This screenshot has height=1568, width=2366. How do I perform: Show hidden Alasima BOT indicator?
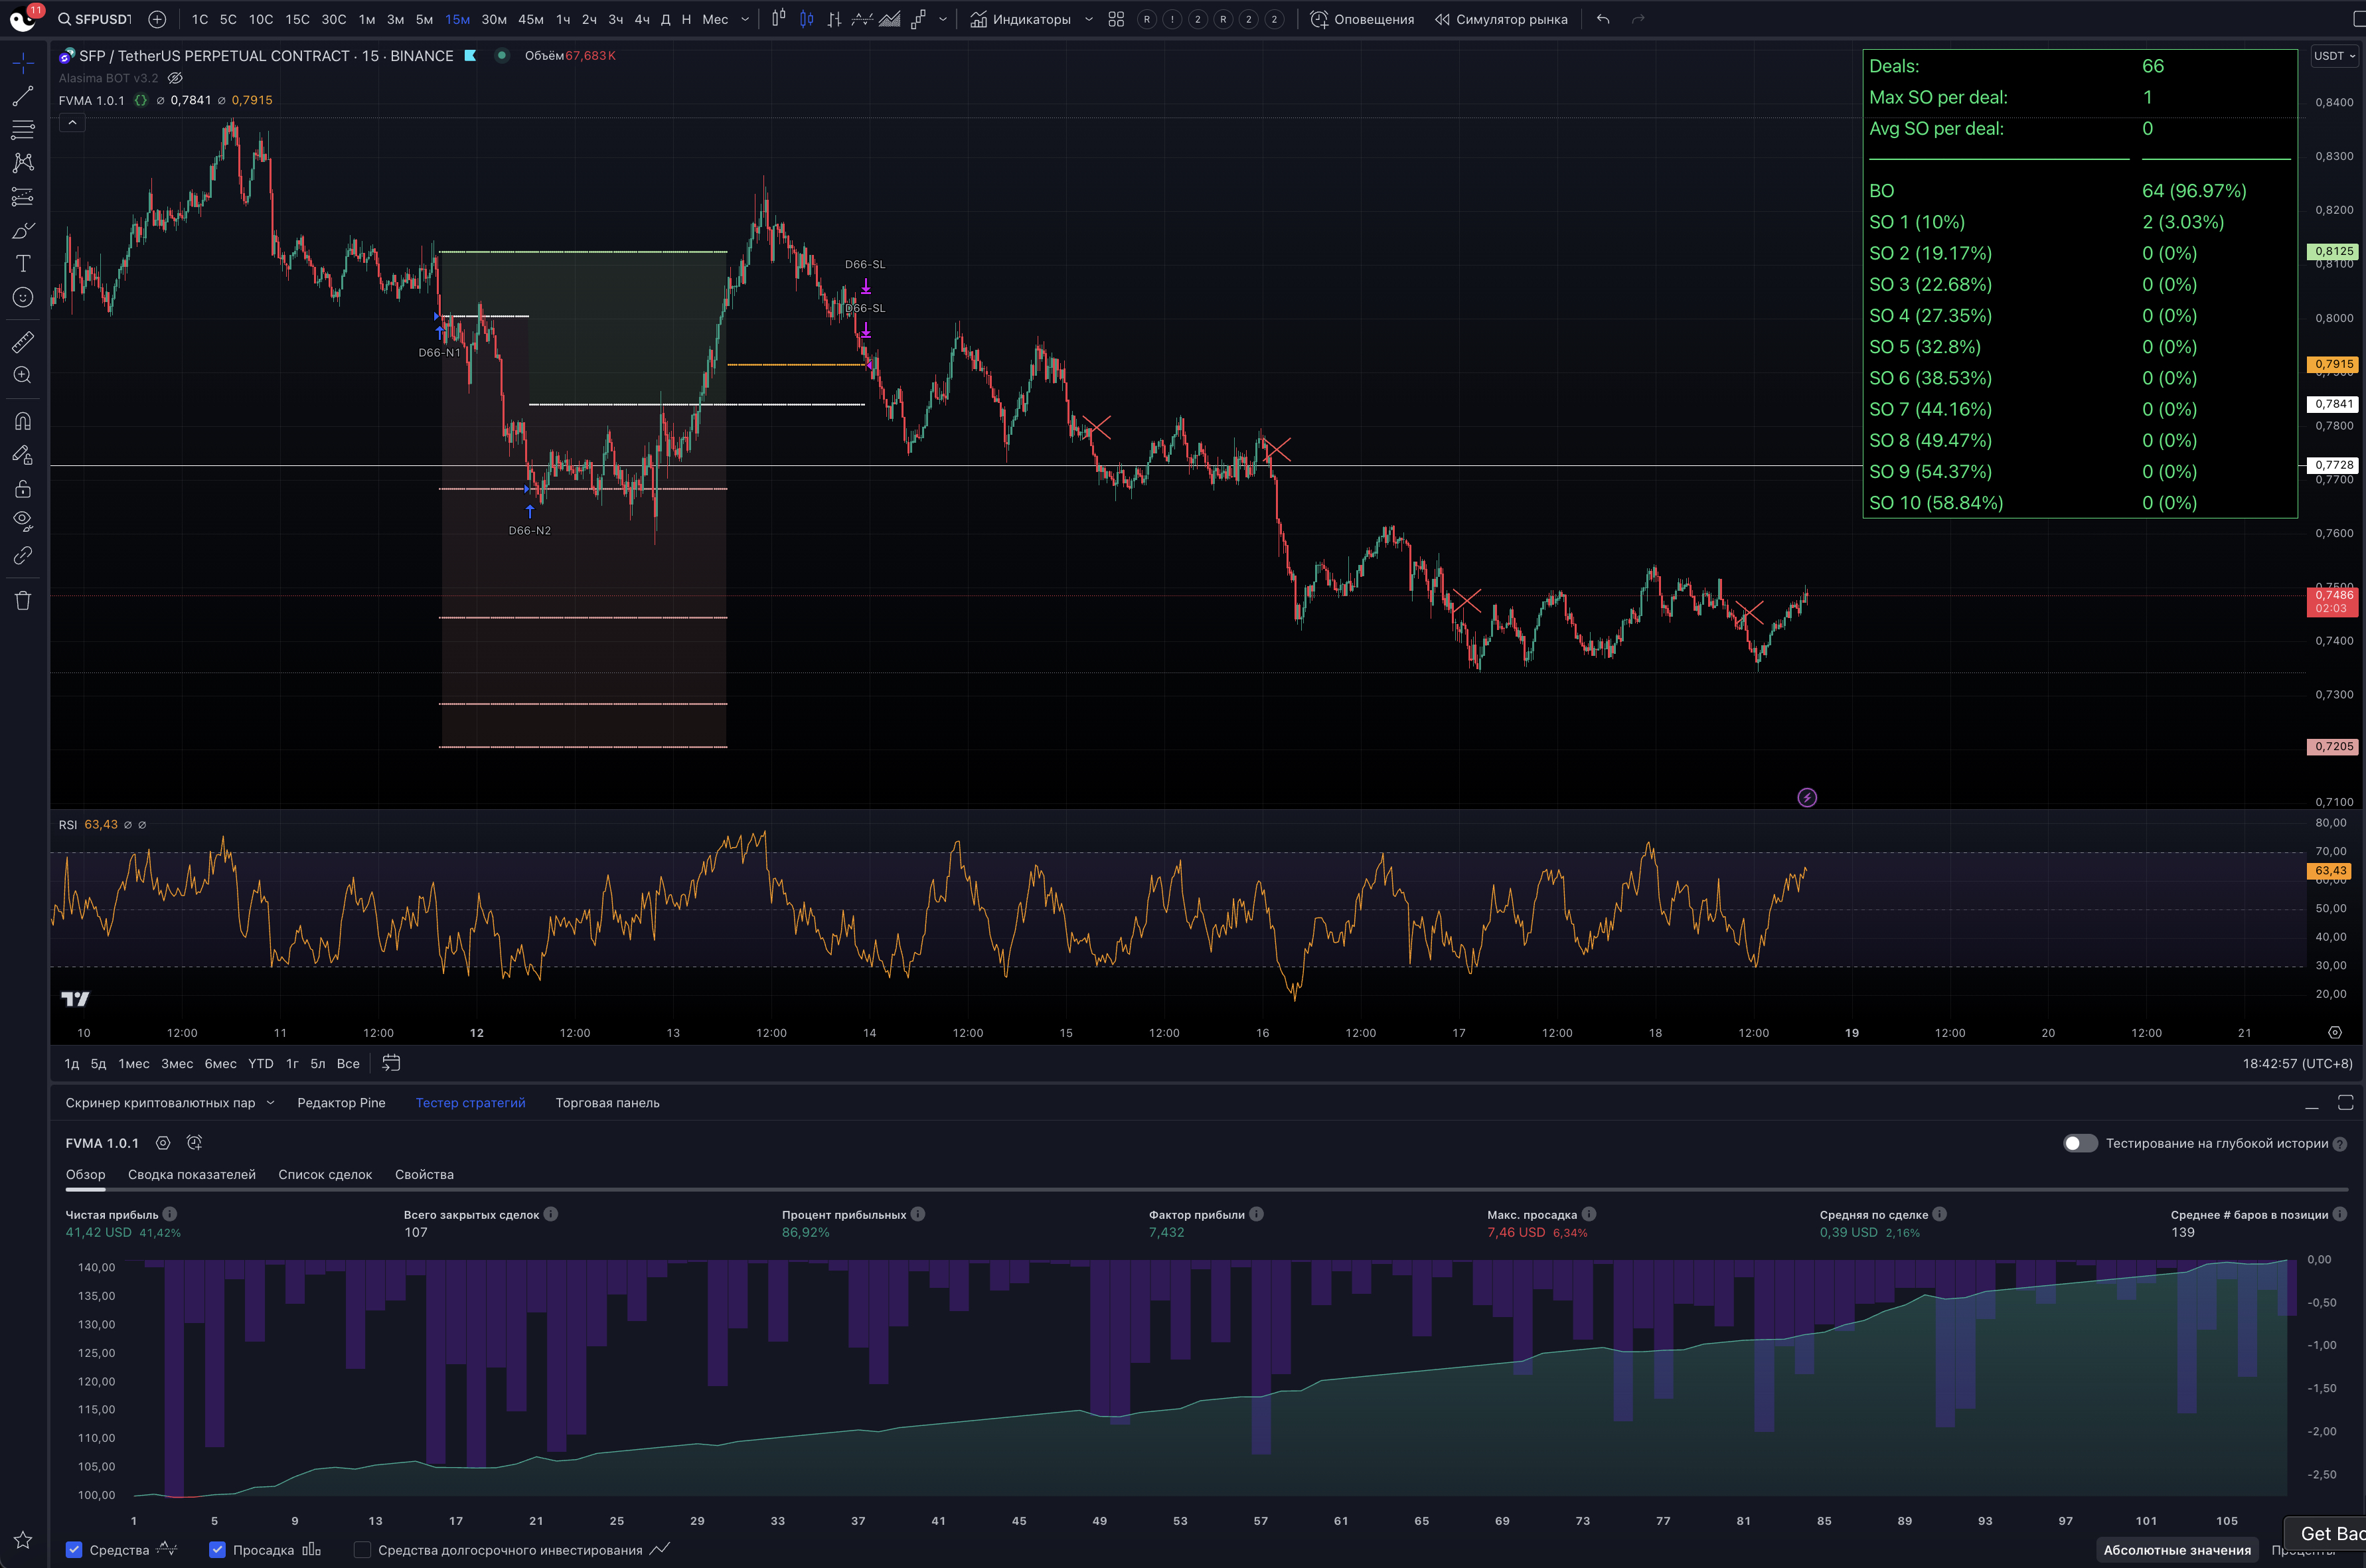[x=175, y=78]
